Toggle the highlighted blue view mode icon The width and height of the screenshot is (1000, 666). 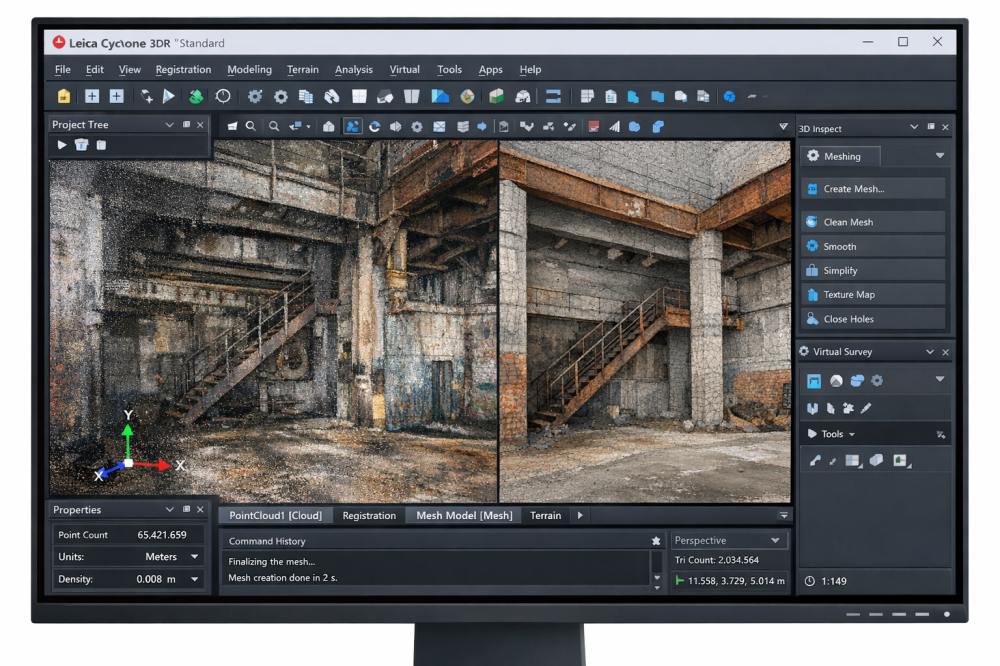coord(352,127)
